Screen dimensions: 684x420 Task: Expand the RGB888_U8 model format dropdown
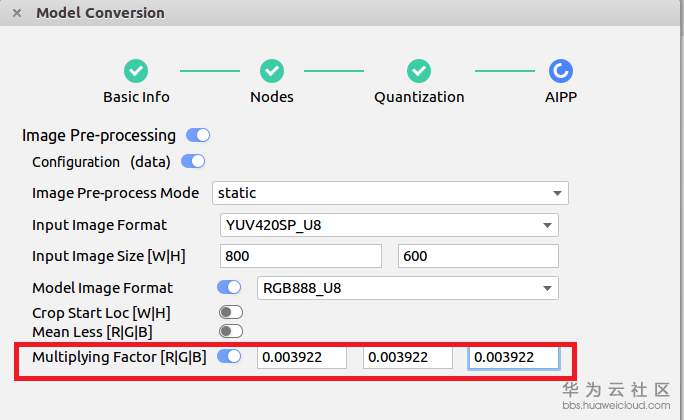point(407,288)
